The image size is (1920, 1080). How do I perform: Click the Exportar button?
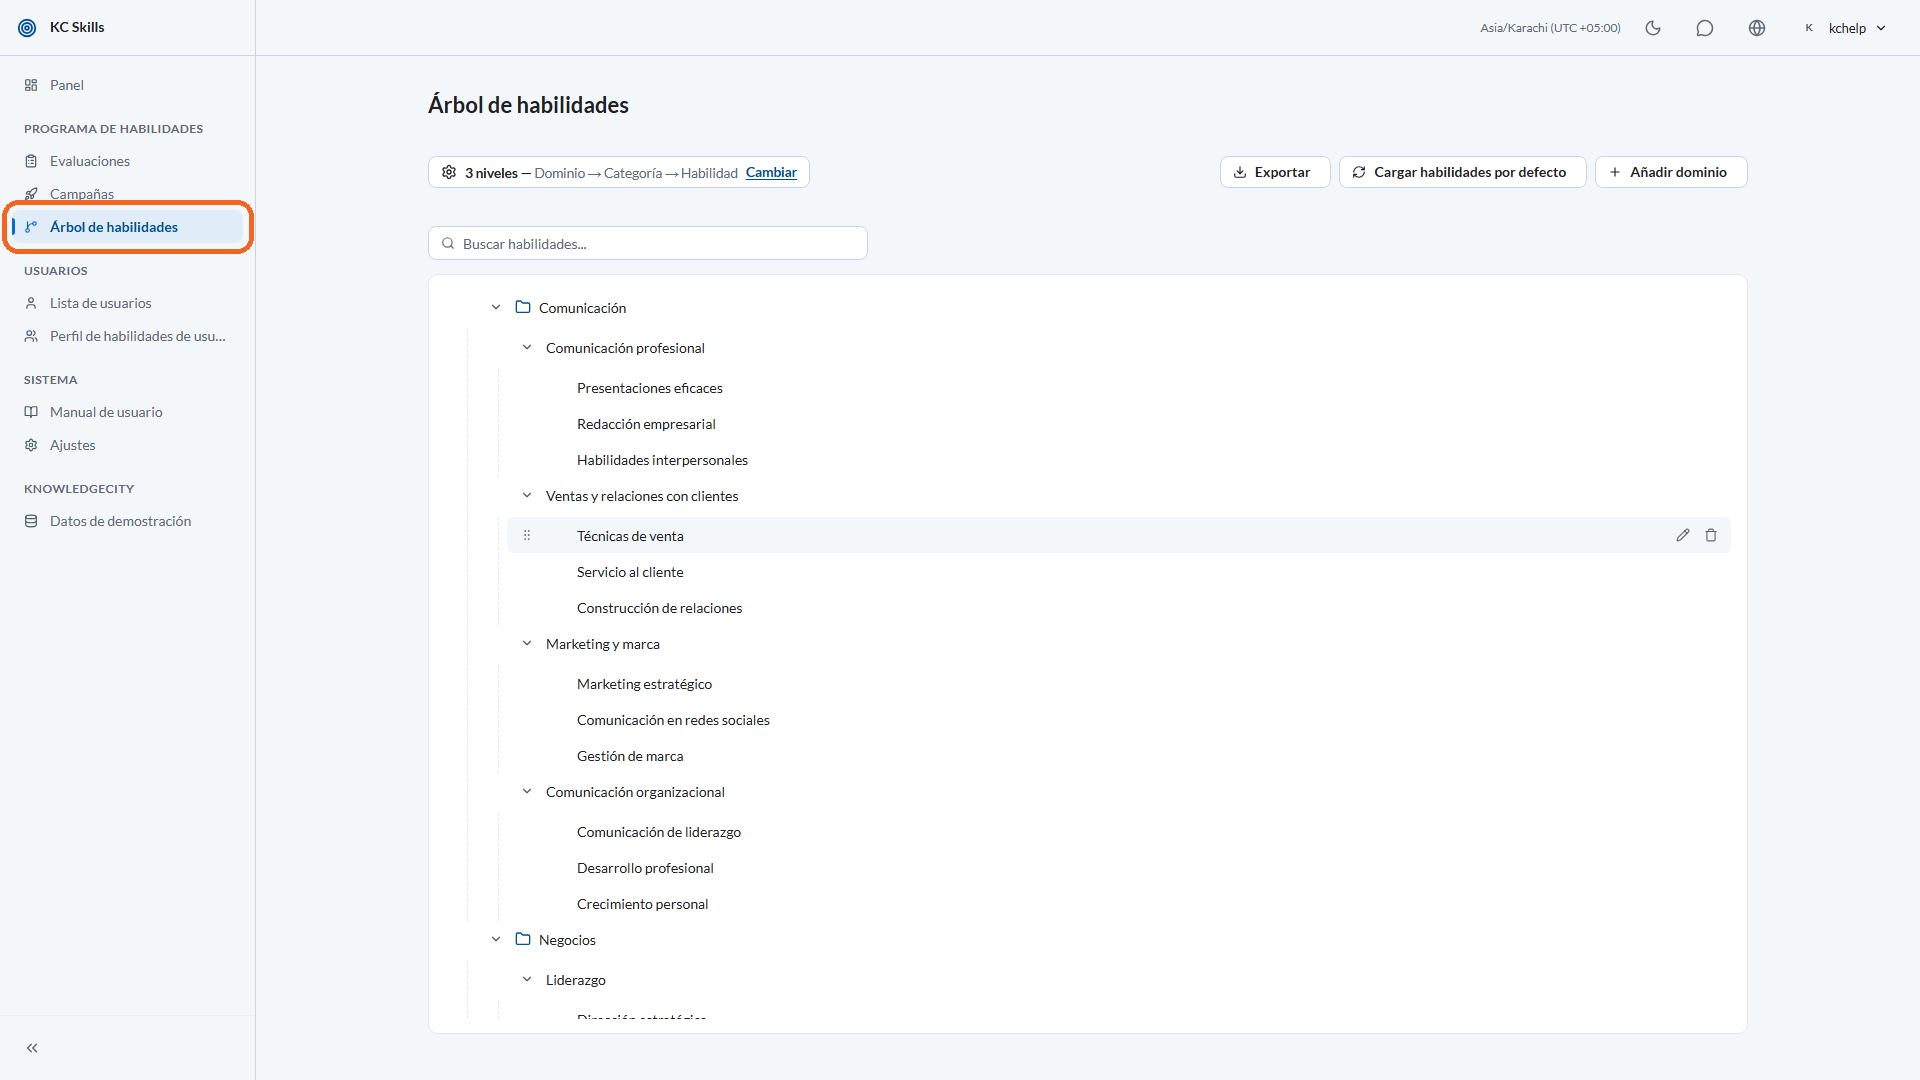[1274, 172]
